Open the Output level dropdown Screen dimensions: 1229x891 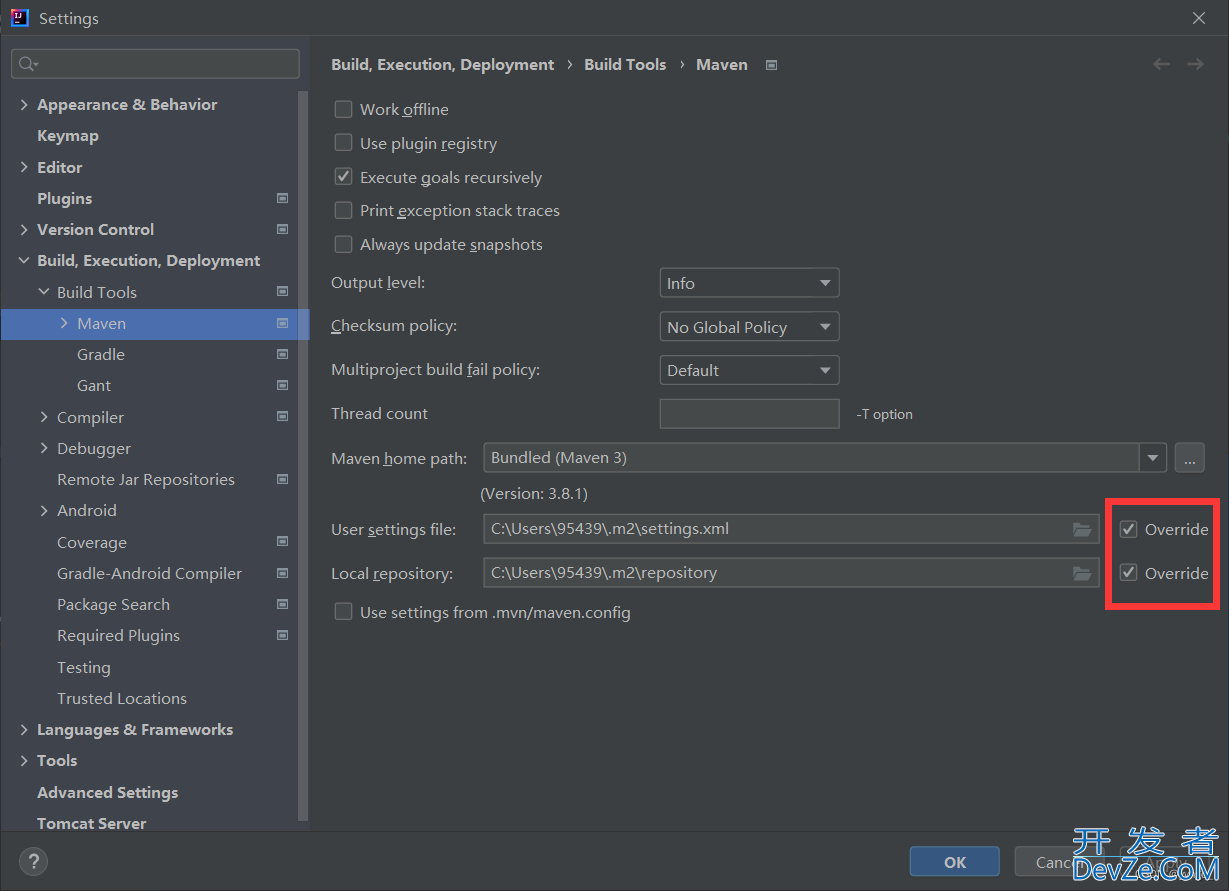click(749, 283)
